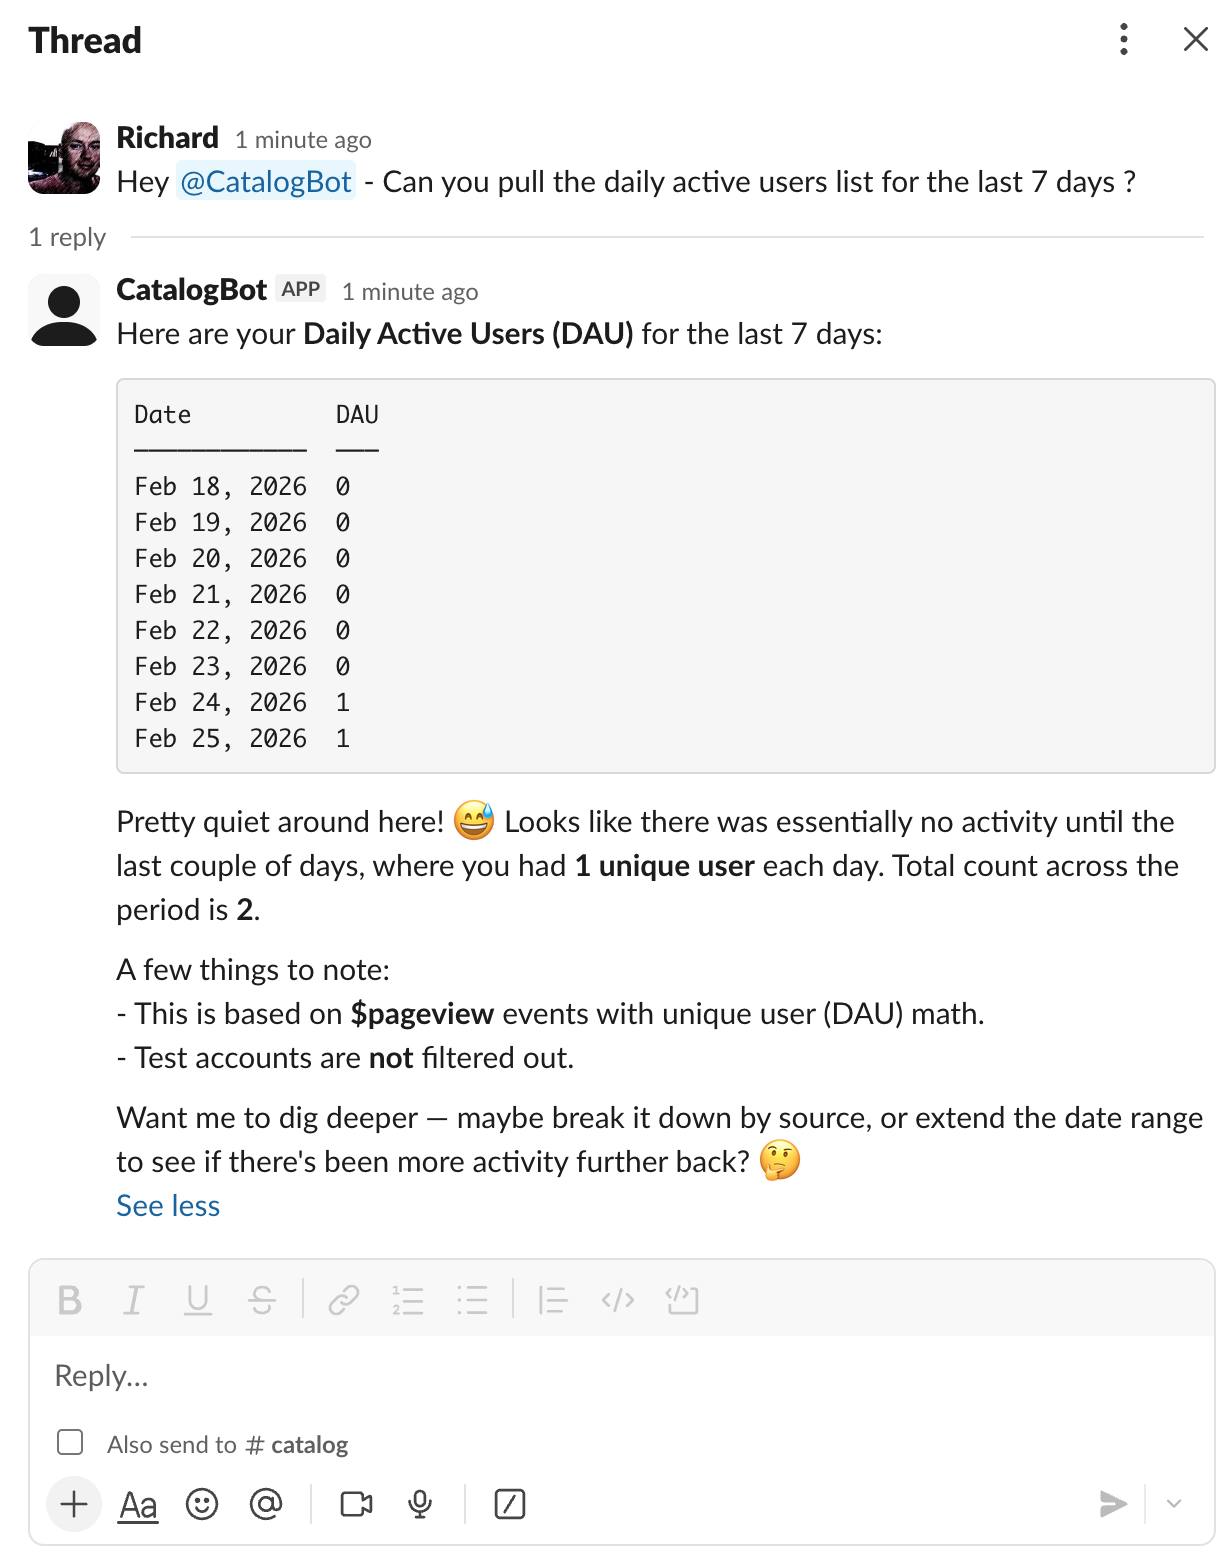Enable the Also send to #catalog checkbox
The height and width of the screenshot is (1568, 1222).
(x=70, y=1443)
